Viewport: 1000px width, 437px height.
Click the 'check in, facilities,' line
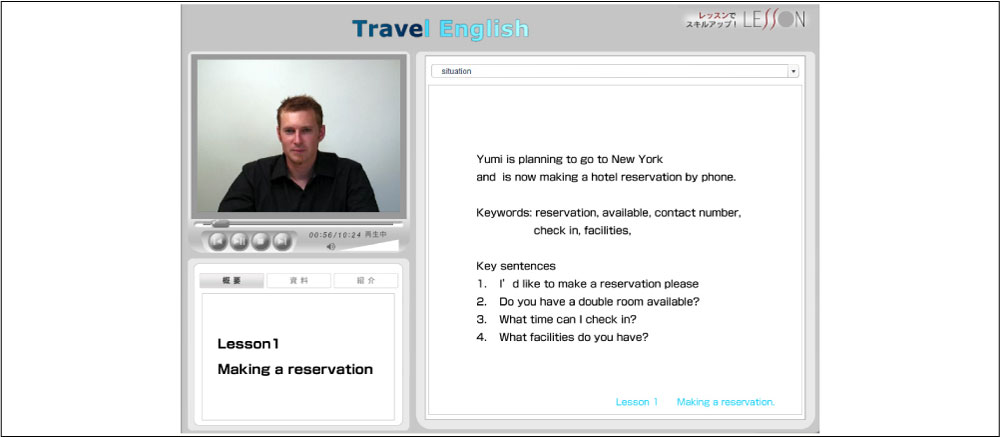point(582,231)
